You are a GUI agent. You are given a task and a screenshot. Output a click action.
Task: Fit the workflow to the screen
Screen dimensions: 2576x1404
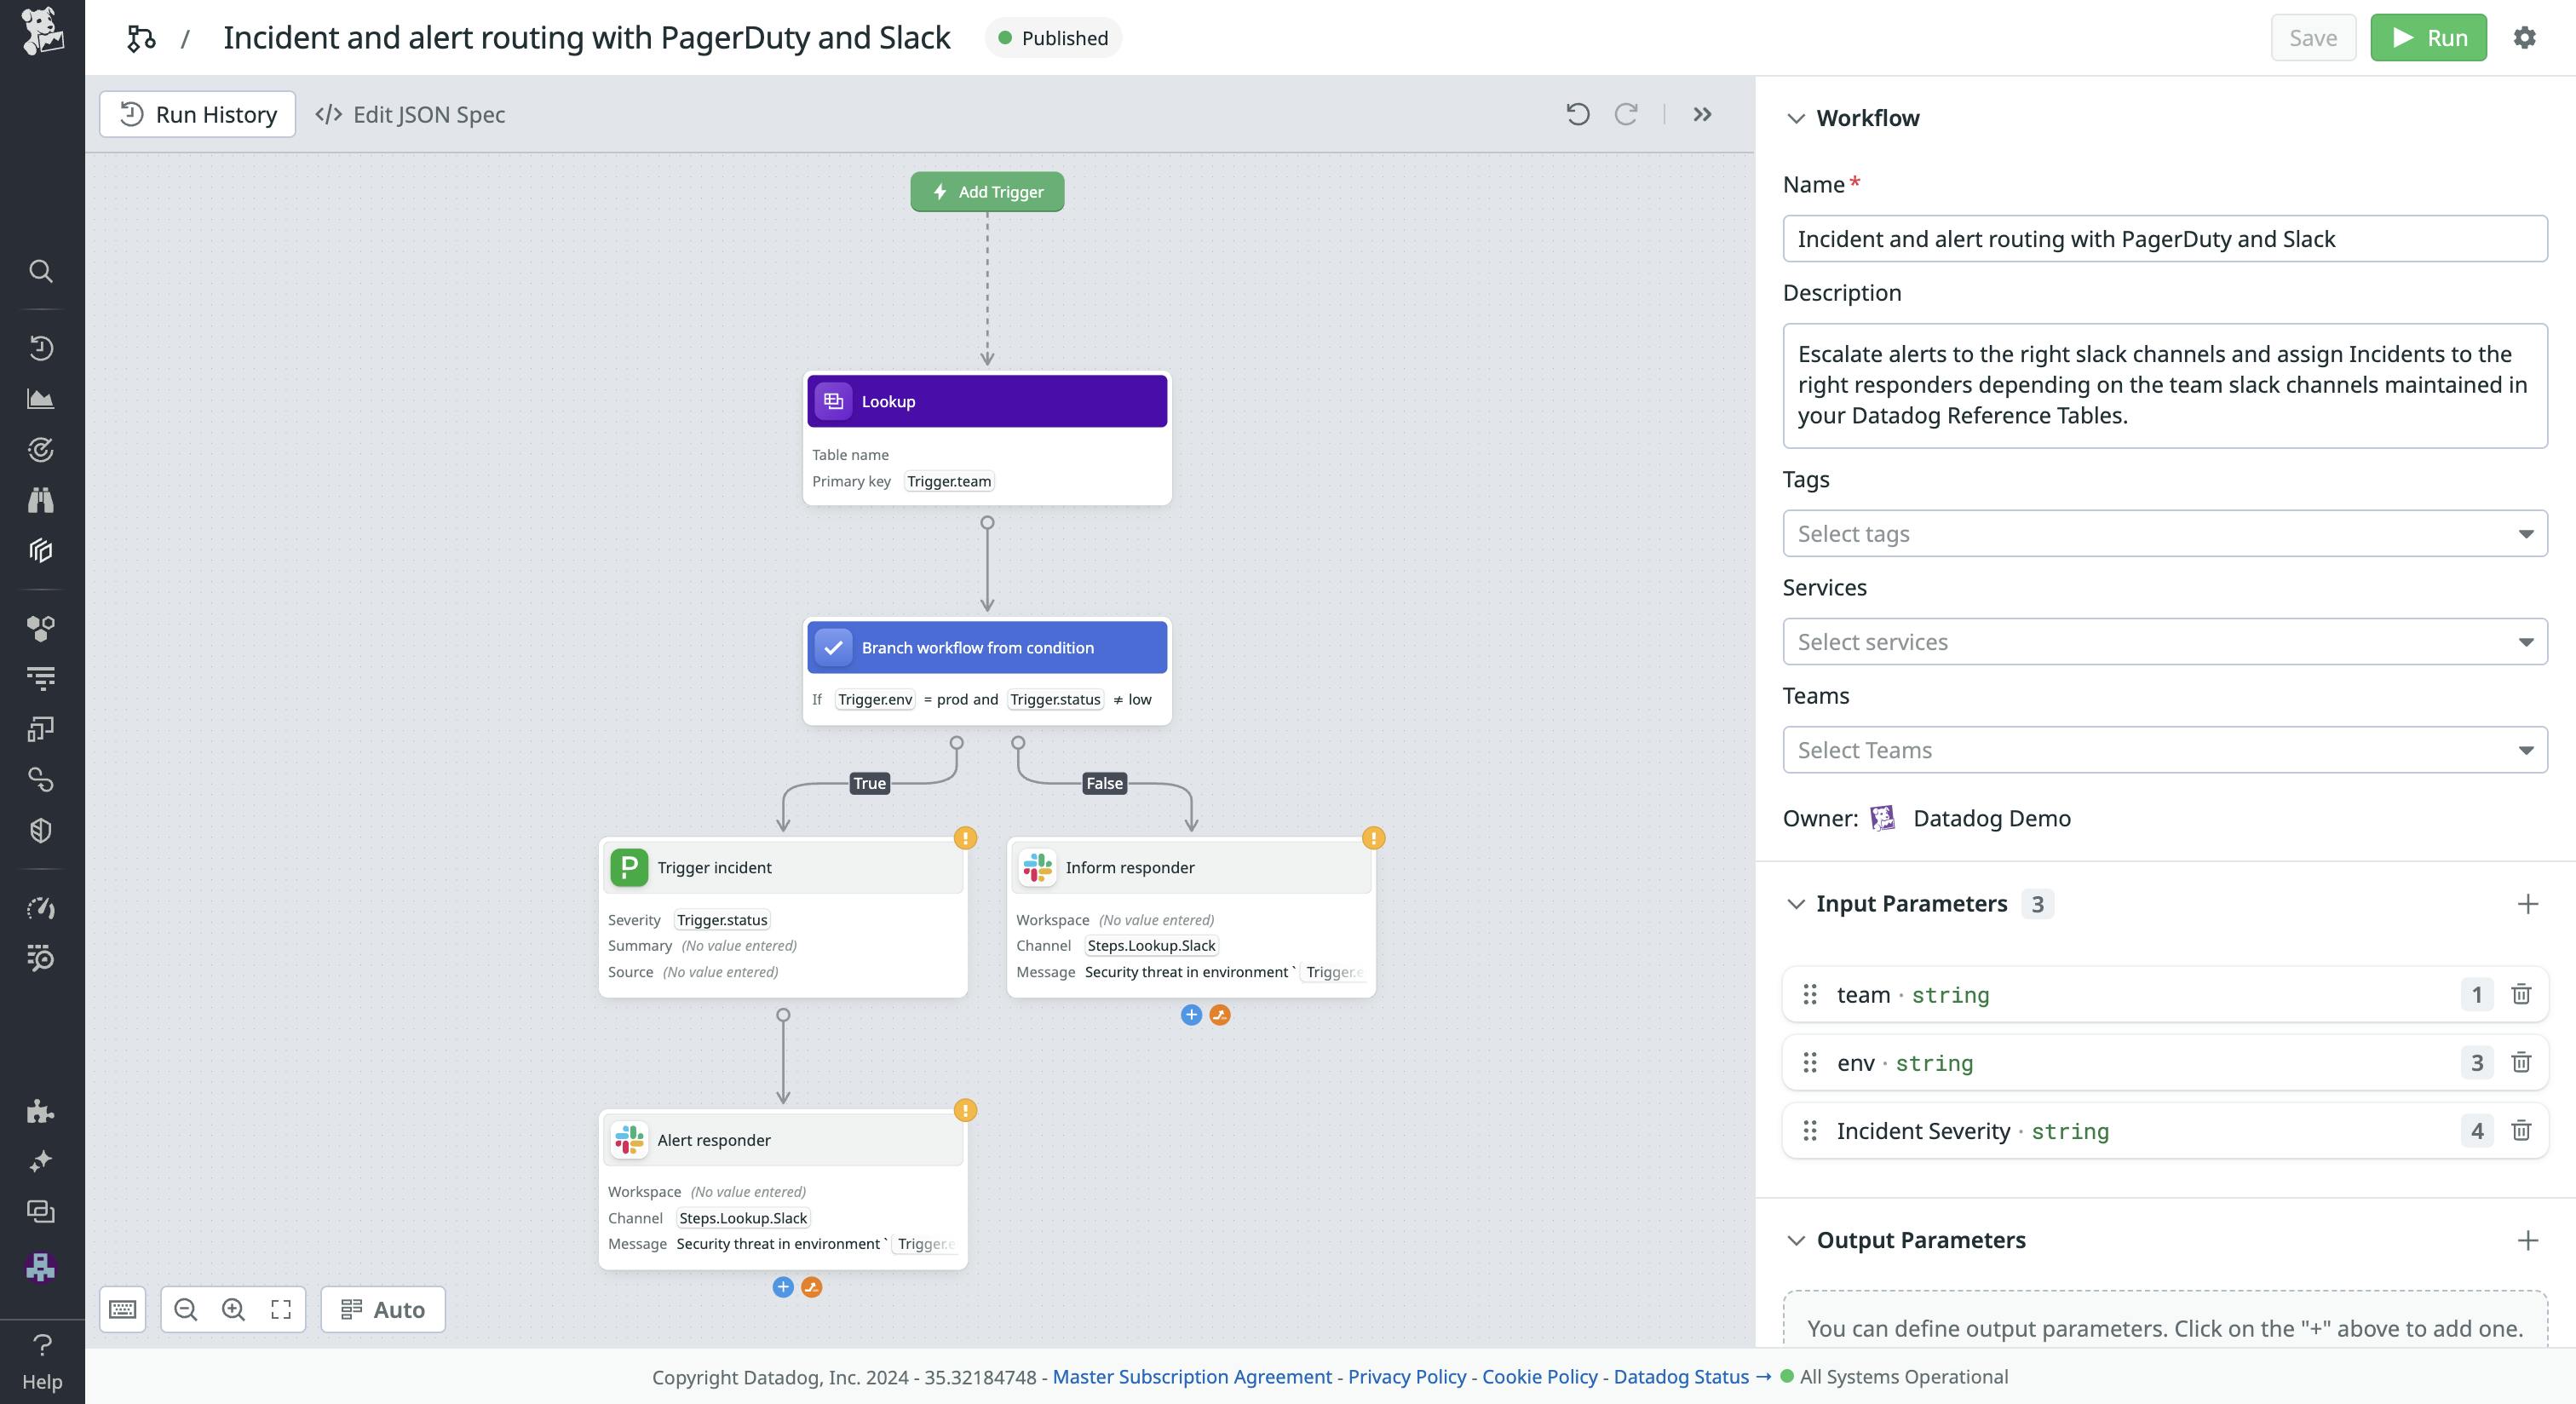280,1309
